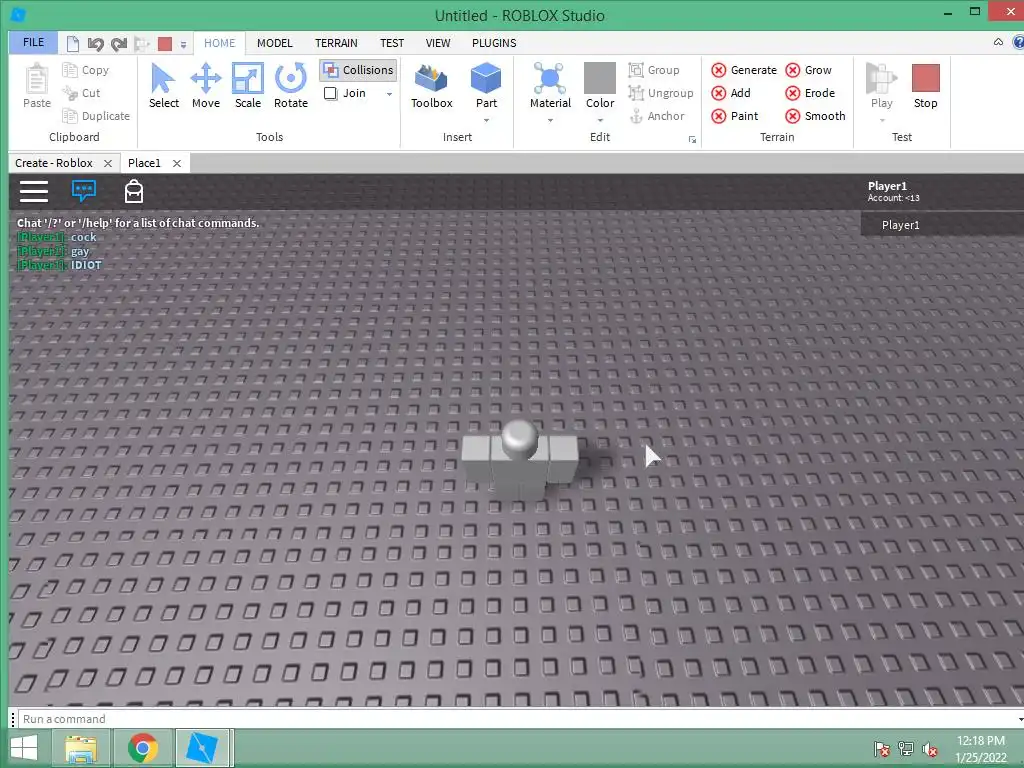Expand the Play dropdown arrow
Screen dimensions: 1024x768
(882, 120)
